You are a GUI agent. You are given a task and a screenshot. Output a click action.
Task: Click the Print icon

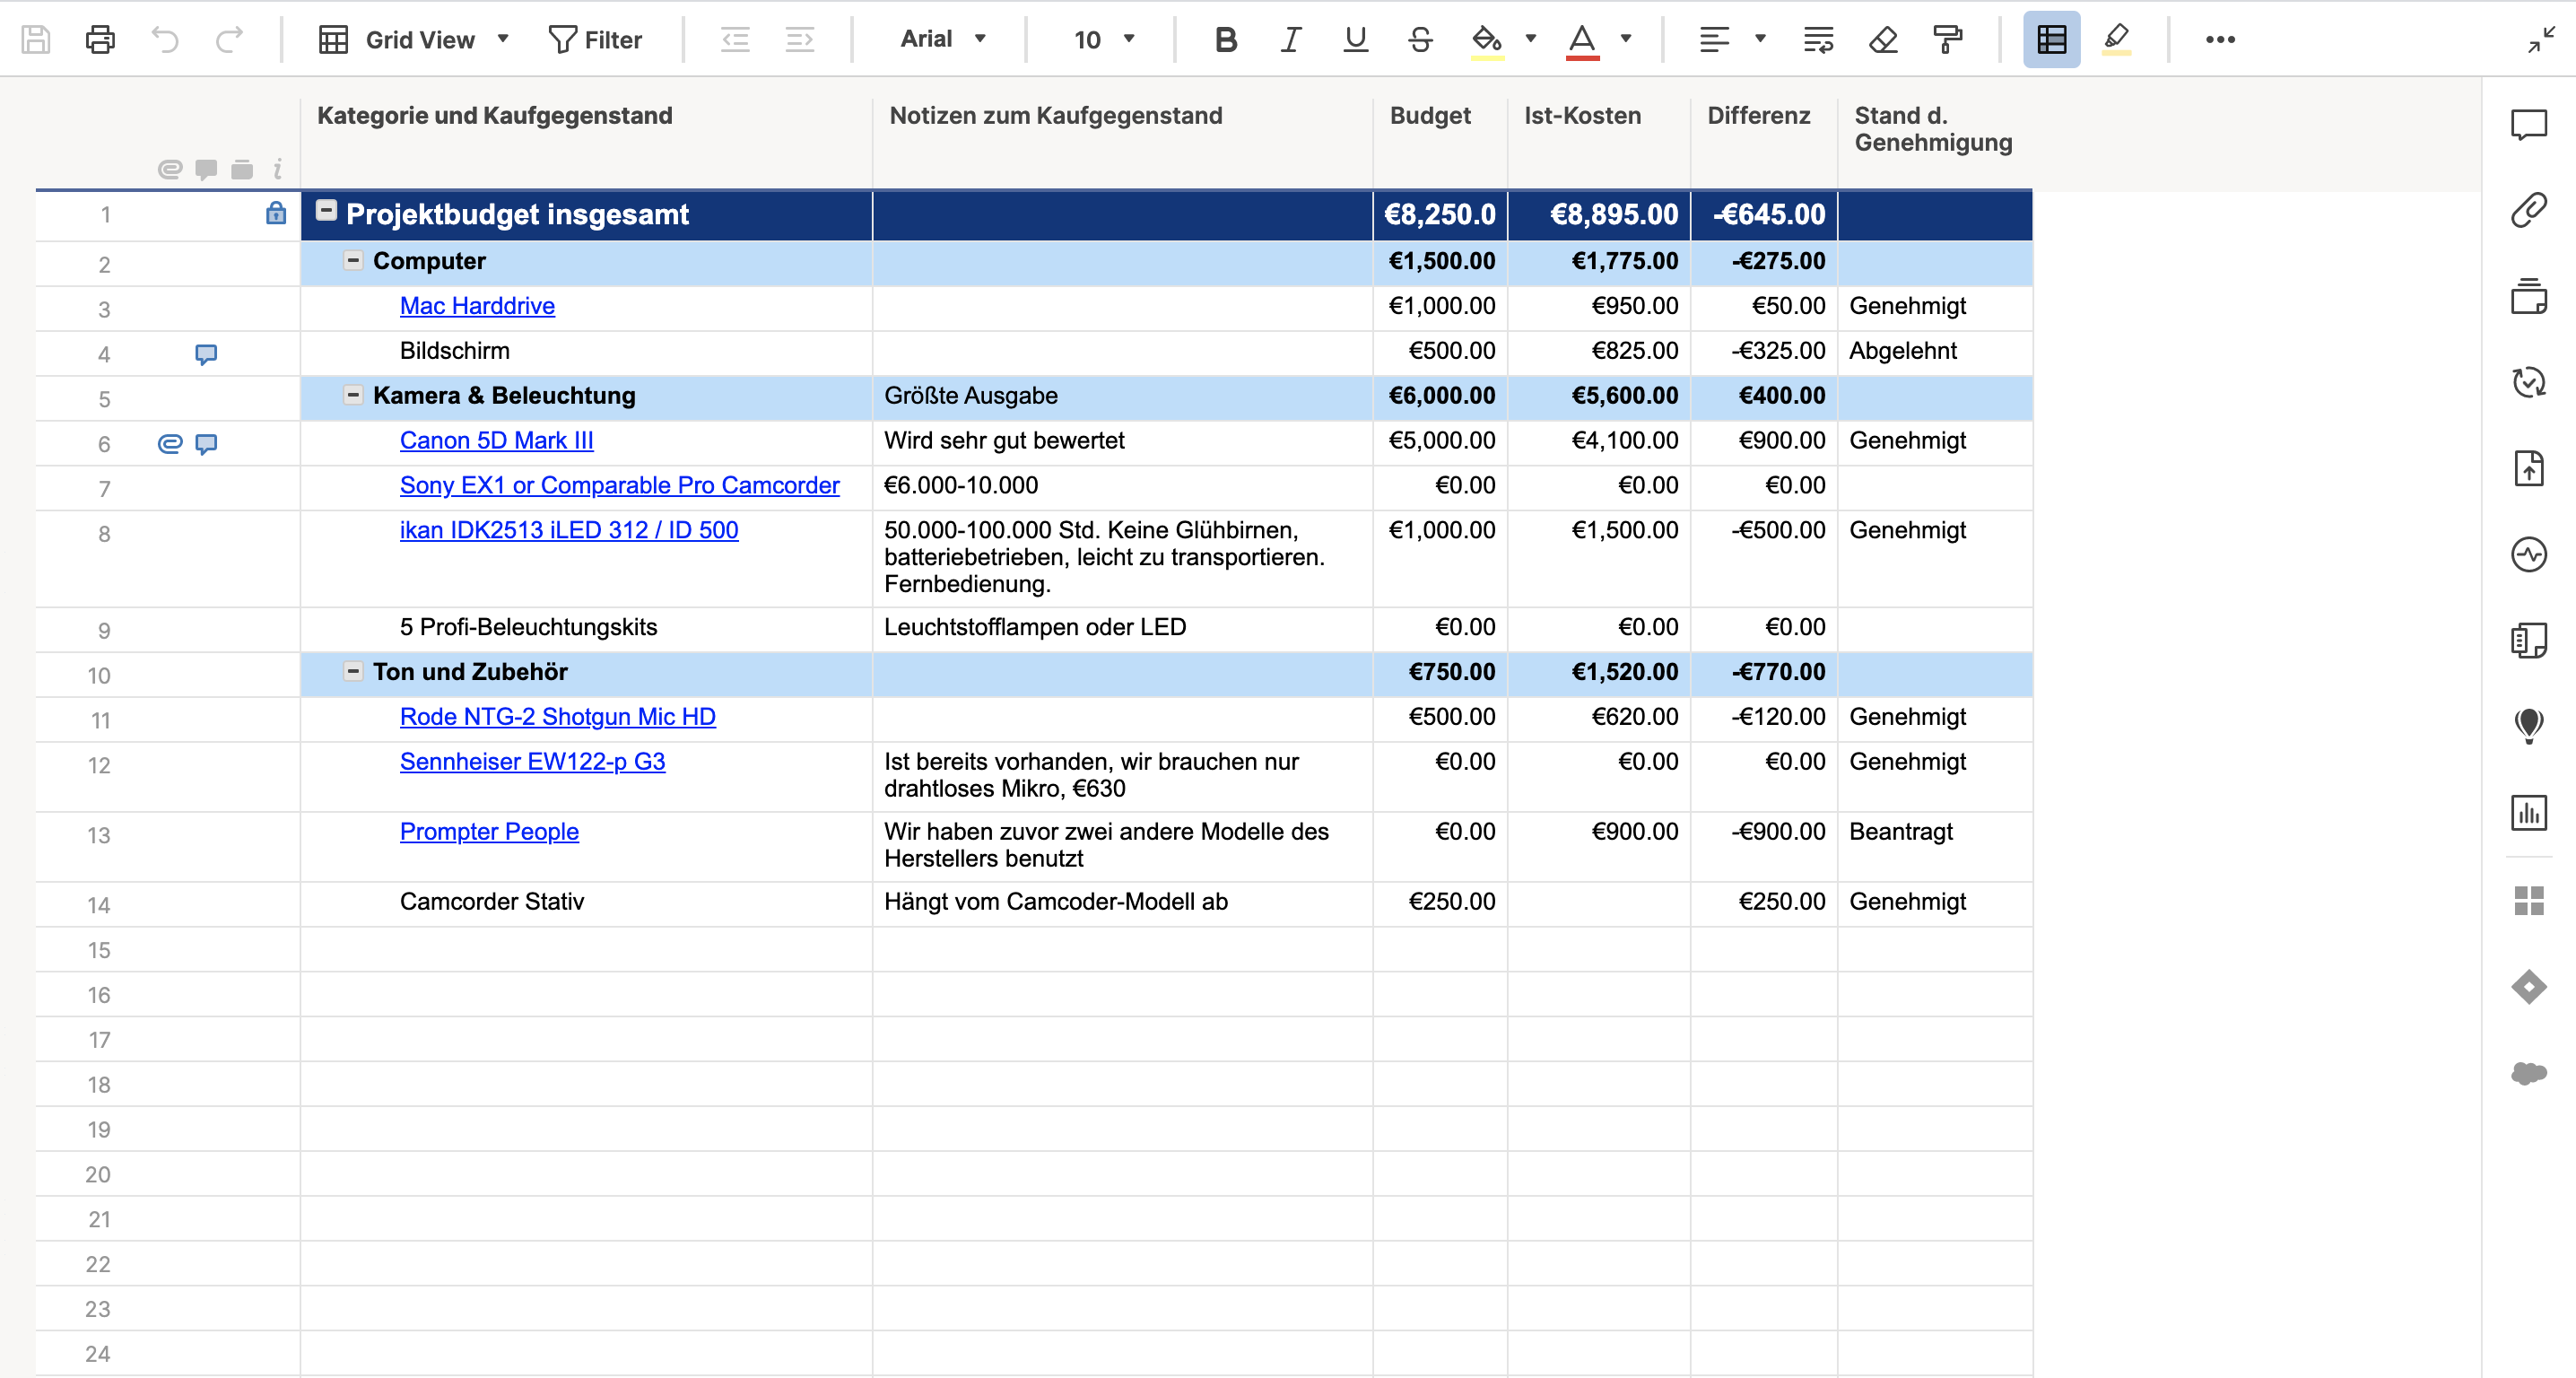coord(100,40)
